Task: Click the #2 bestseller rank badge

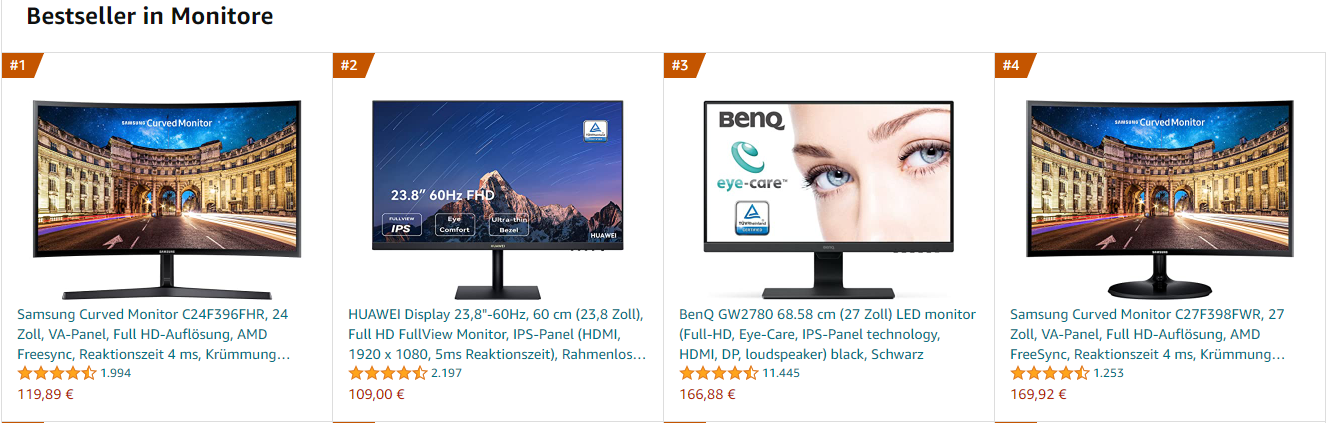Action: point(350,65)
